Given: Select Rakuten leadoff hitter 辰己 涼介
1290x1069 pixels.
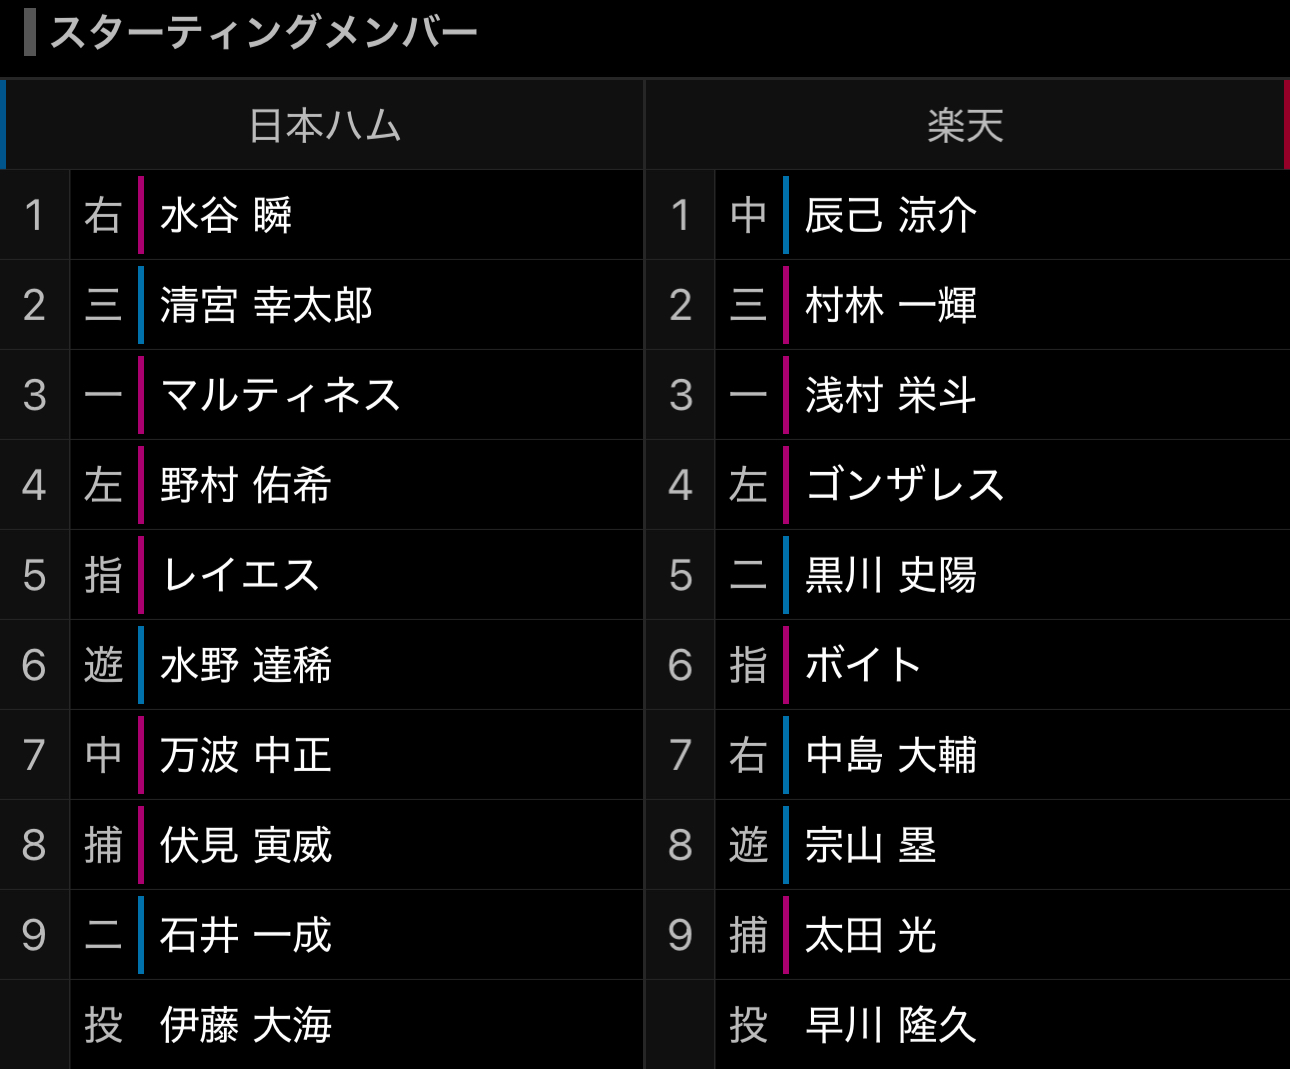Looking at the screenshot, I should point(891,215).
